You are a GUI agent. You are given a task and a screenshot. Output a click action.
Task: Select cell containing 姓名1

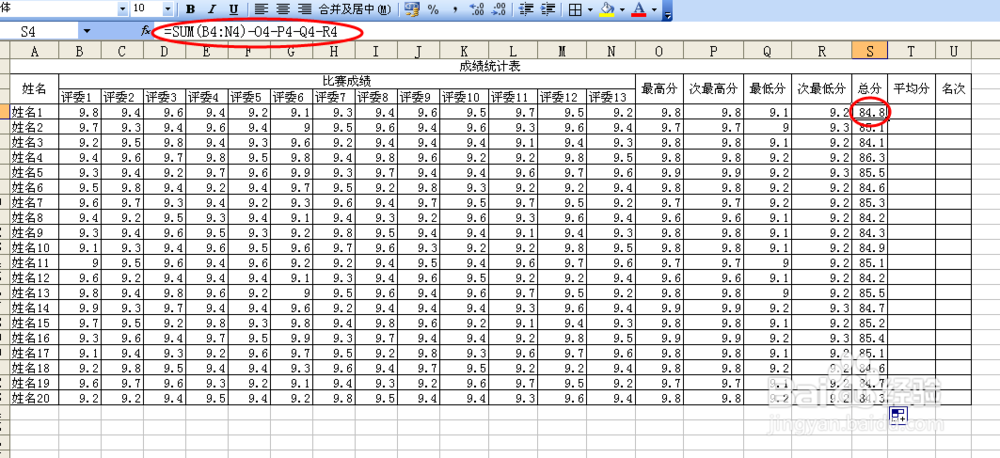click(34, 112)
